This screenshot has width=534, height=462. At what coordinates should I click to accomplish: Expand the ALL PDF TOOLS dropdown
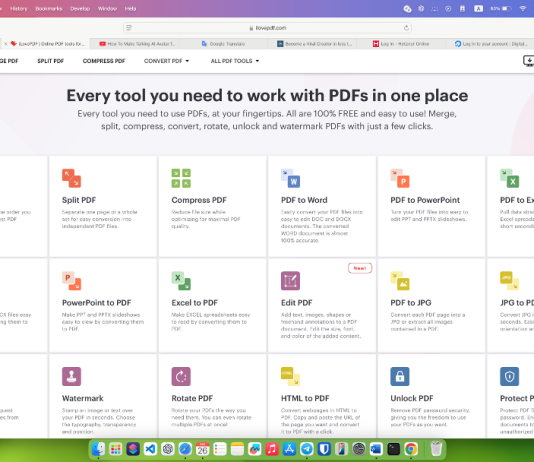[x=235, y=61]
